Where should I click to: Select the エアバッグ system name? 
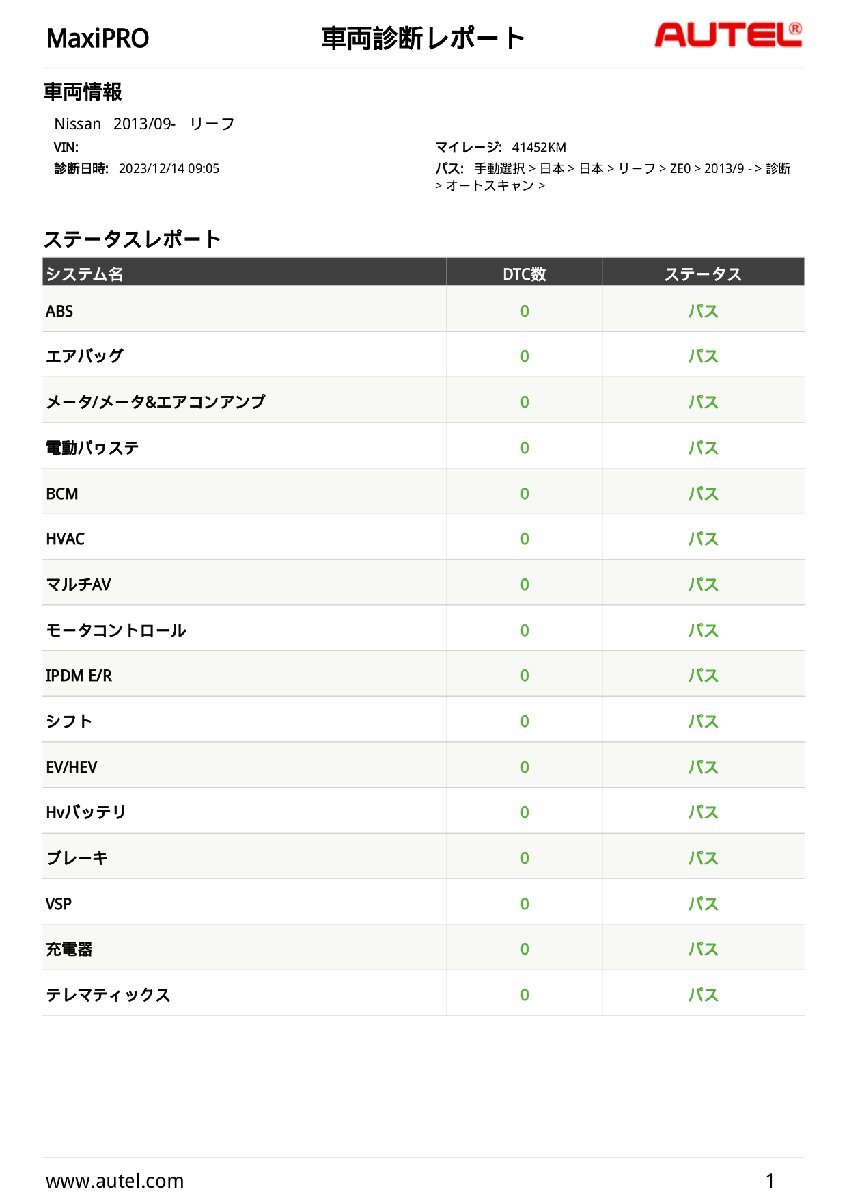point(85,356)
